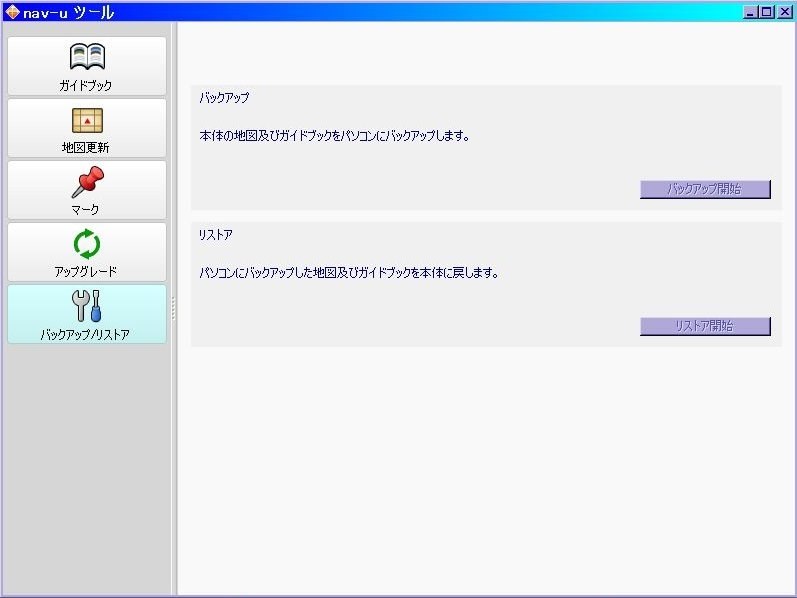Open the ガイドブック (Guidebook) section
Viewport: 797px width, 598px height.
[x=87, y=66]
